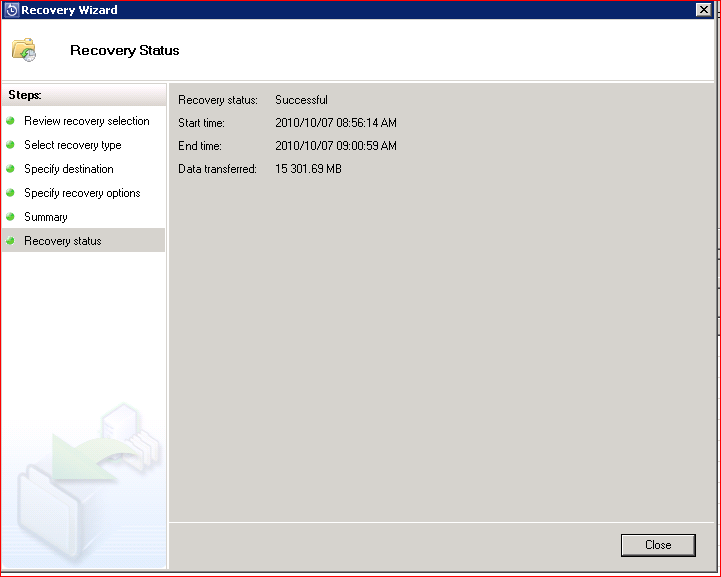The image size is (721, 577).
Task: Click green bullet beside Specify recovery options
Action: (11, 193)
